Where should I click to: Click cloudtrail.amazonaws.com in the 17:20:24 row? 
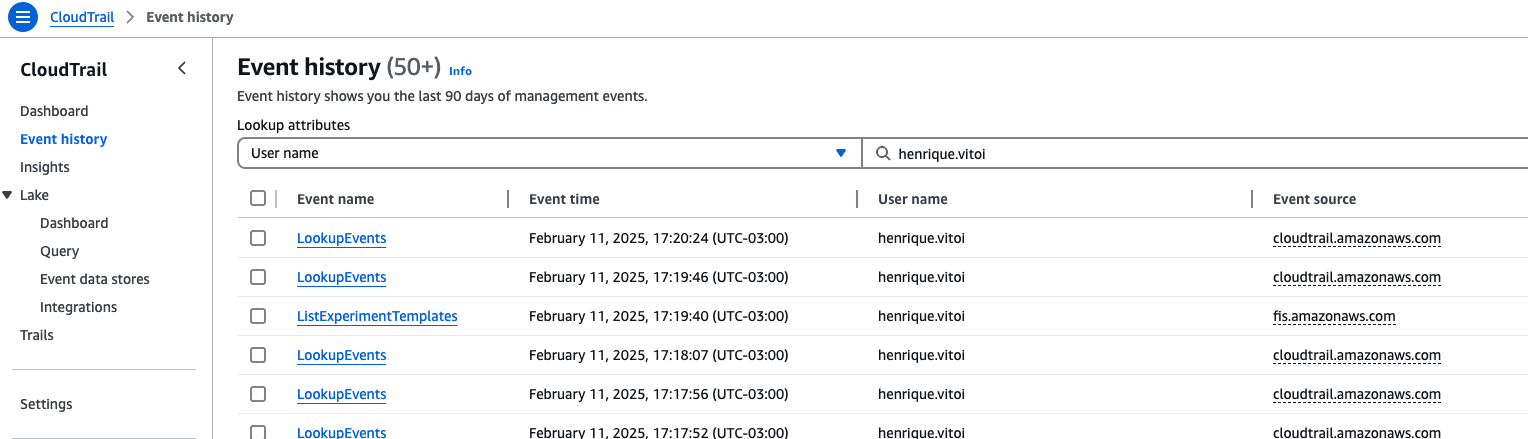[1357, 238]
